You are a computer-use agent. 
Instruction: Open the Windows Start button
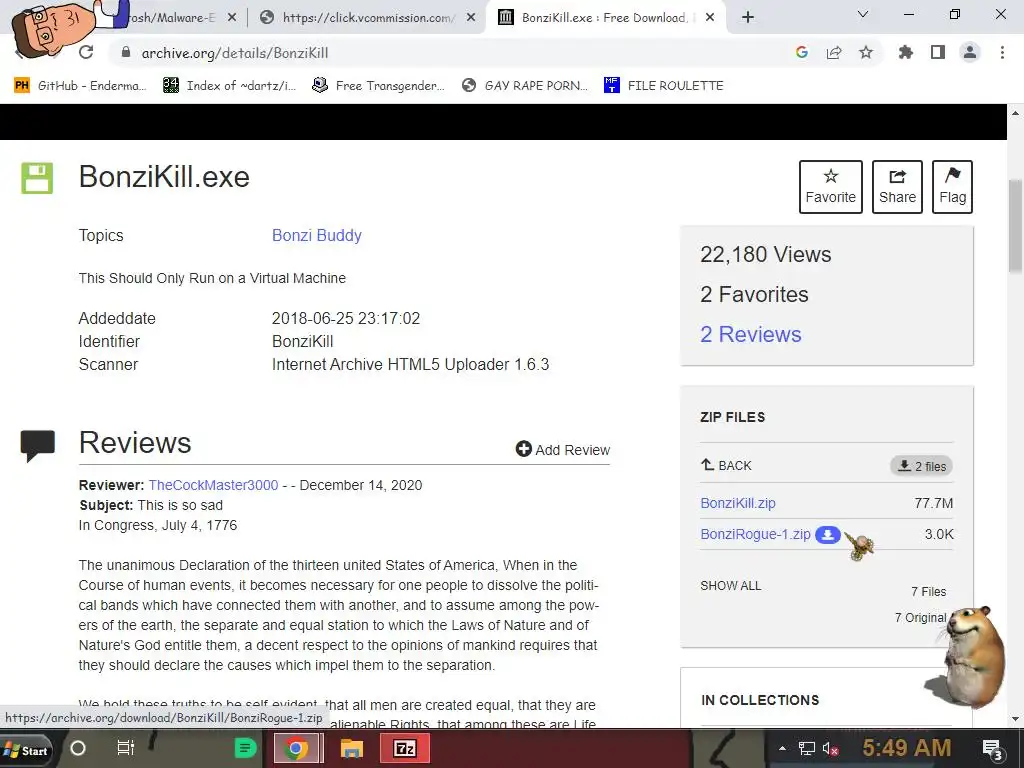(x=25, y=750)
